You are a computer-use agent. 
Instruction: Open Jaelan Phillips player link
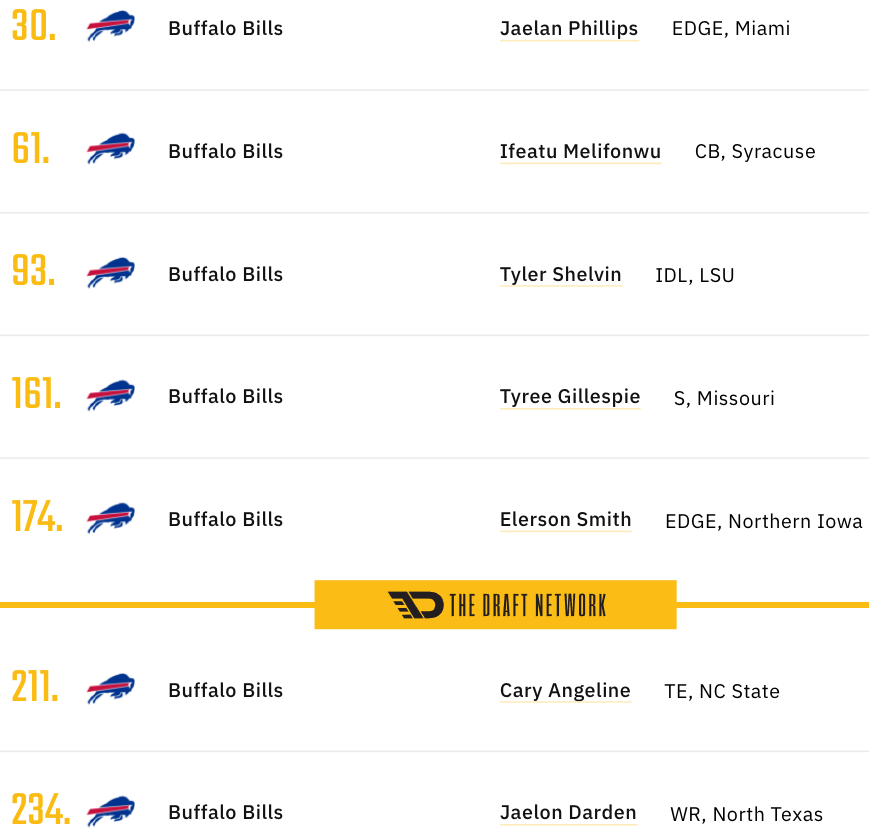pos(569,28)
